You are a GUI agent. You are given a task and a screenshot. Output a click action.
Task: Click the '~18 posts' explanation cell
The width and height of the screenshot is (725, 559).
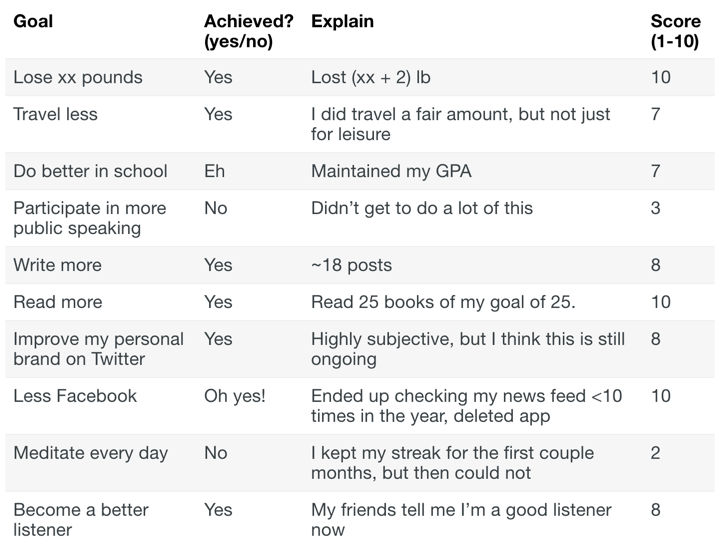(x=351, y=265)
